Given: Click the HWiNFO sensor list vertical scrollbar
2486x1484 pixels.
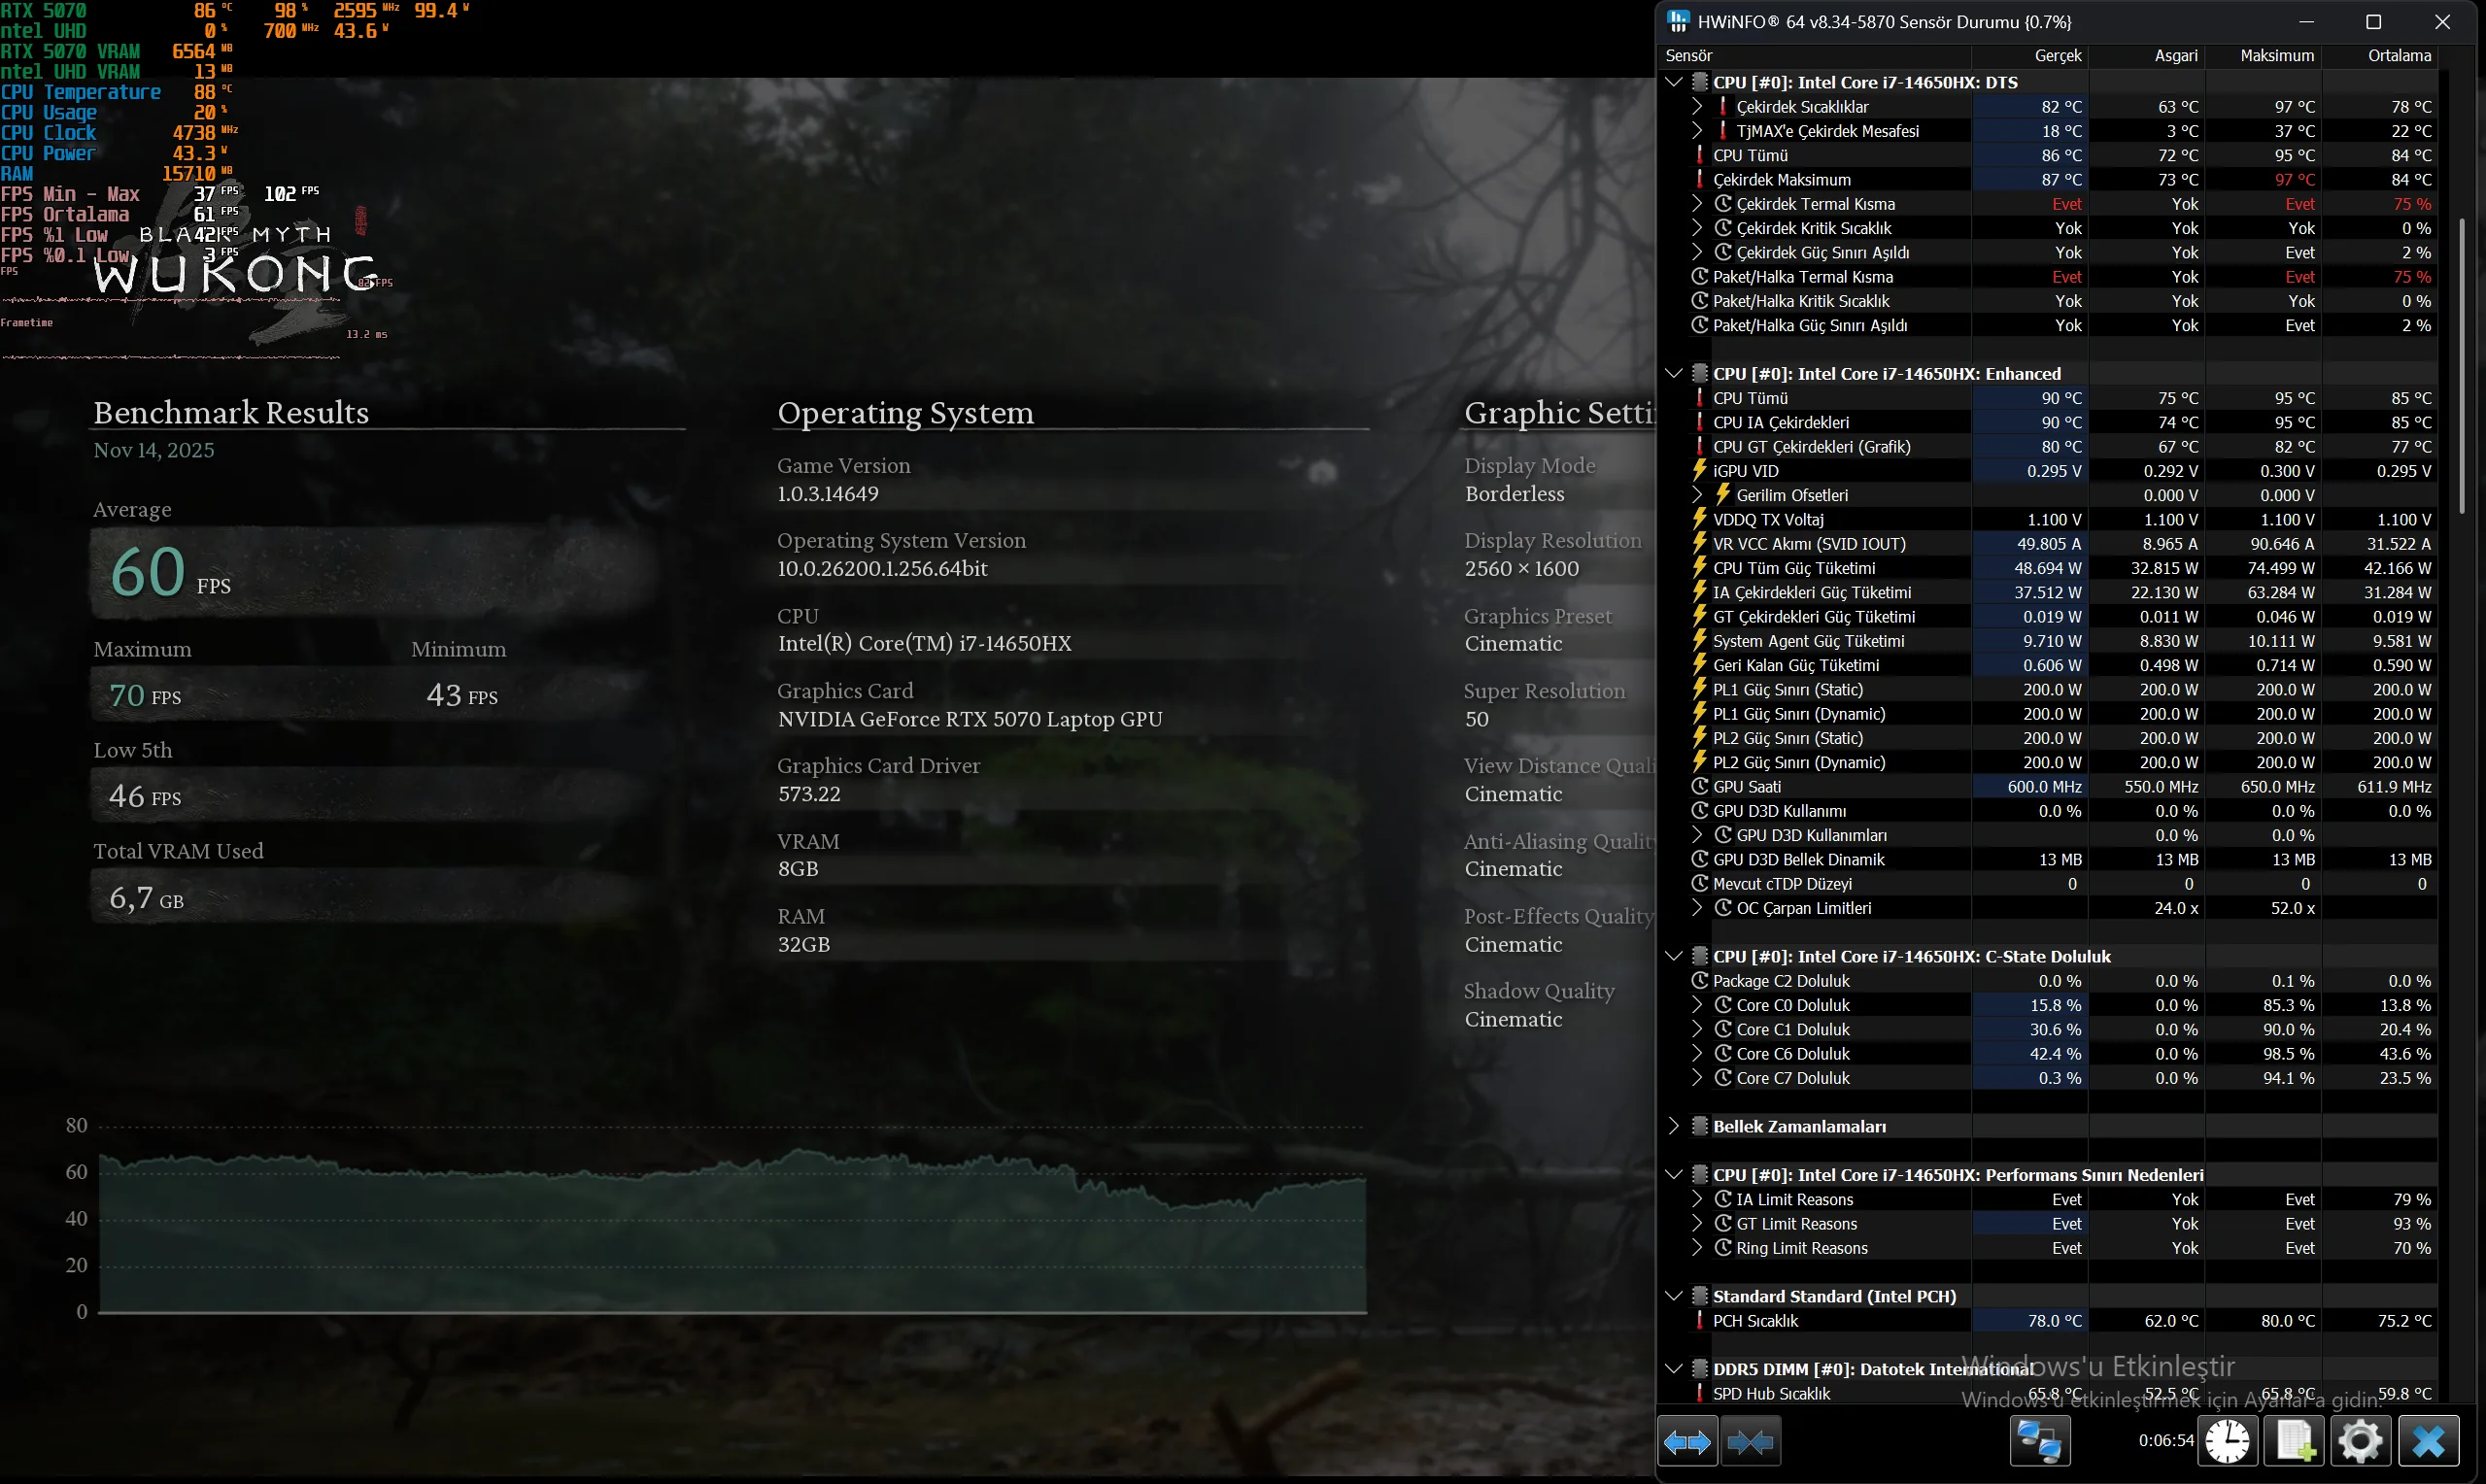Looking at the screenshot, I should tap(2461, 365).
